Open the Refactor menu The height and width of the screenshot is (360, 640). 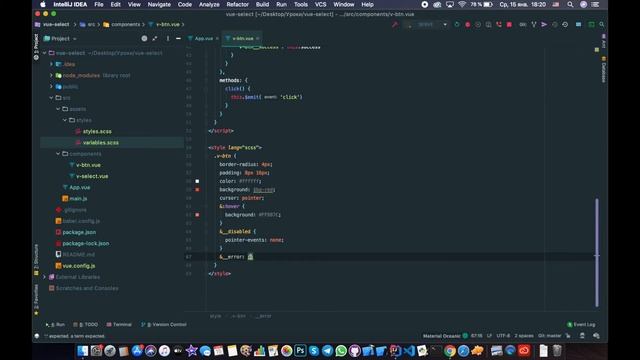[238, 4]
